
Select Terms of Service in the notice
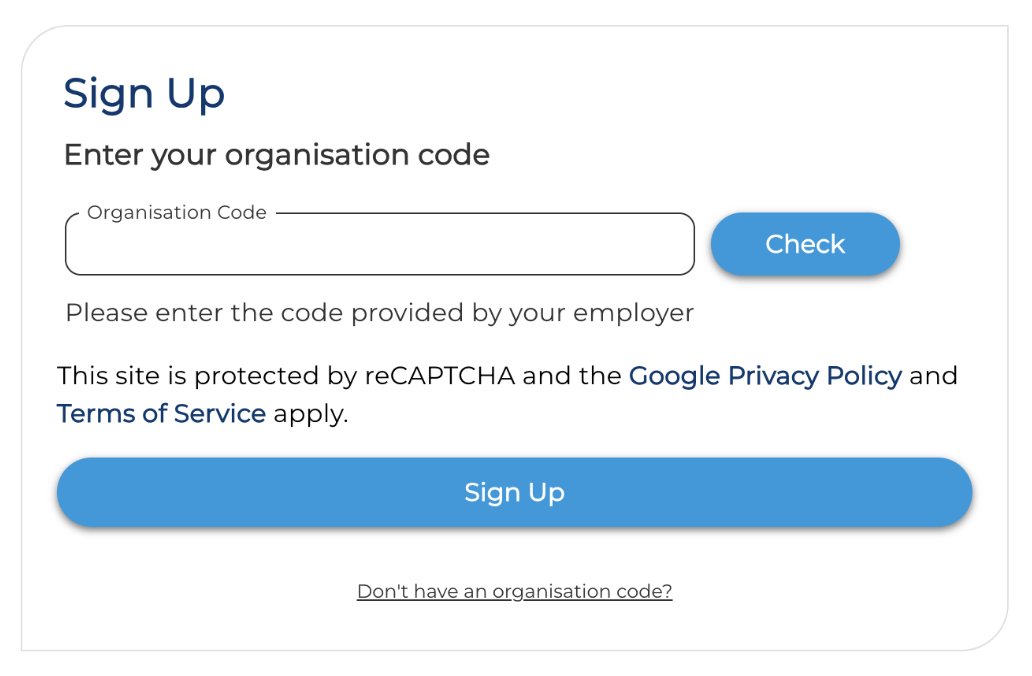tap(161, 413)
